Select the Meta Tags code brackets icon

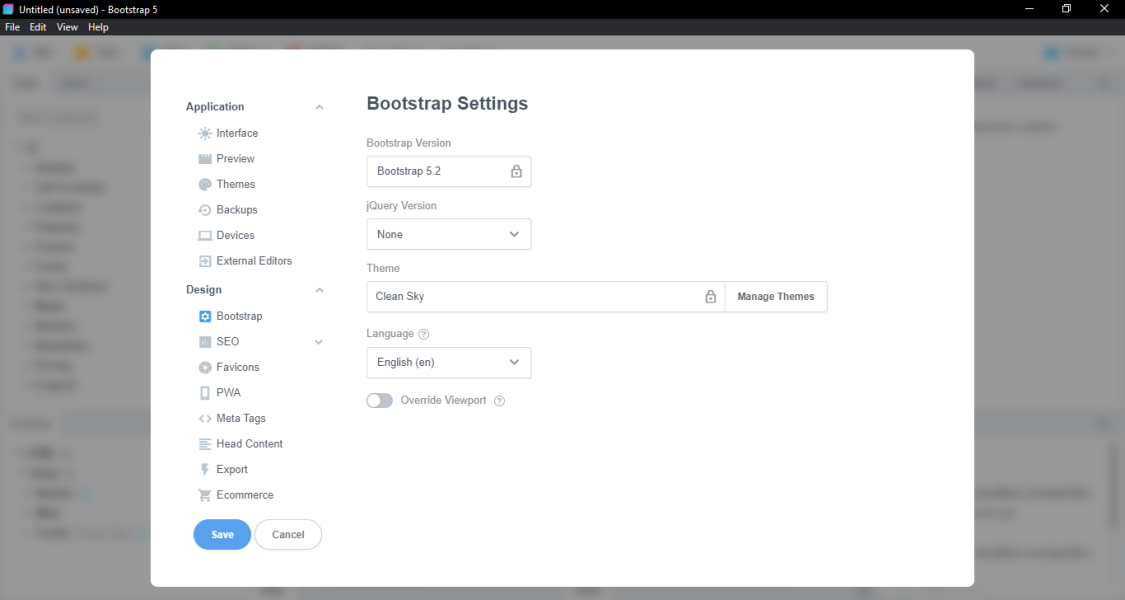tap(204, 418)
